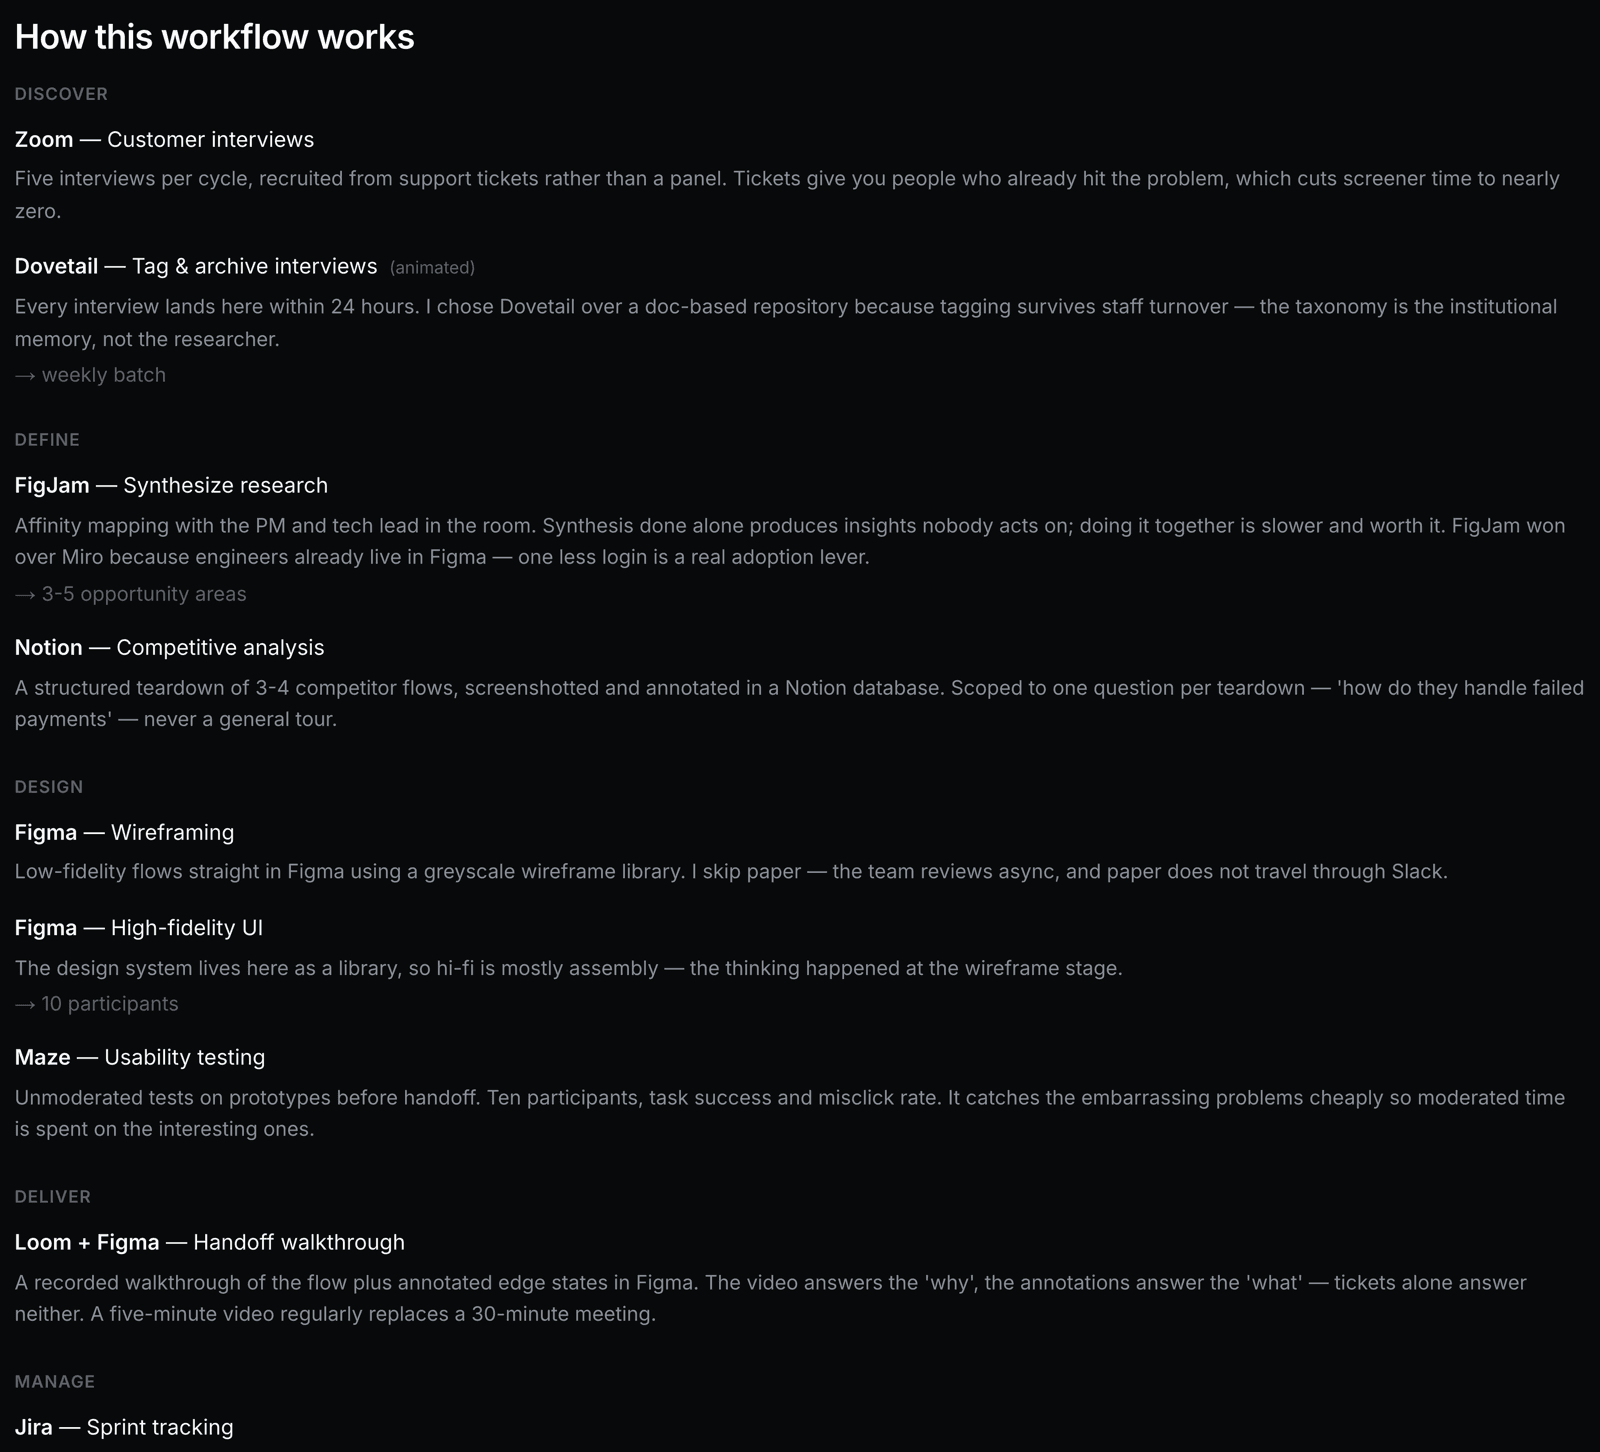Viewport: 1600px width, 1452px height.
Task: Select the DEFINE section label
Action: point(47,440)
